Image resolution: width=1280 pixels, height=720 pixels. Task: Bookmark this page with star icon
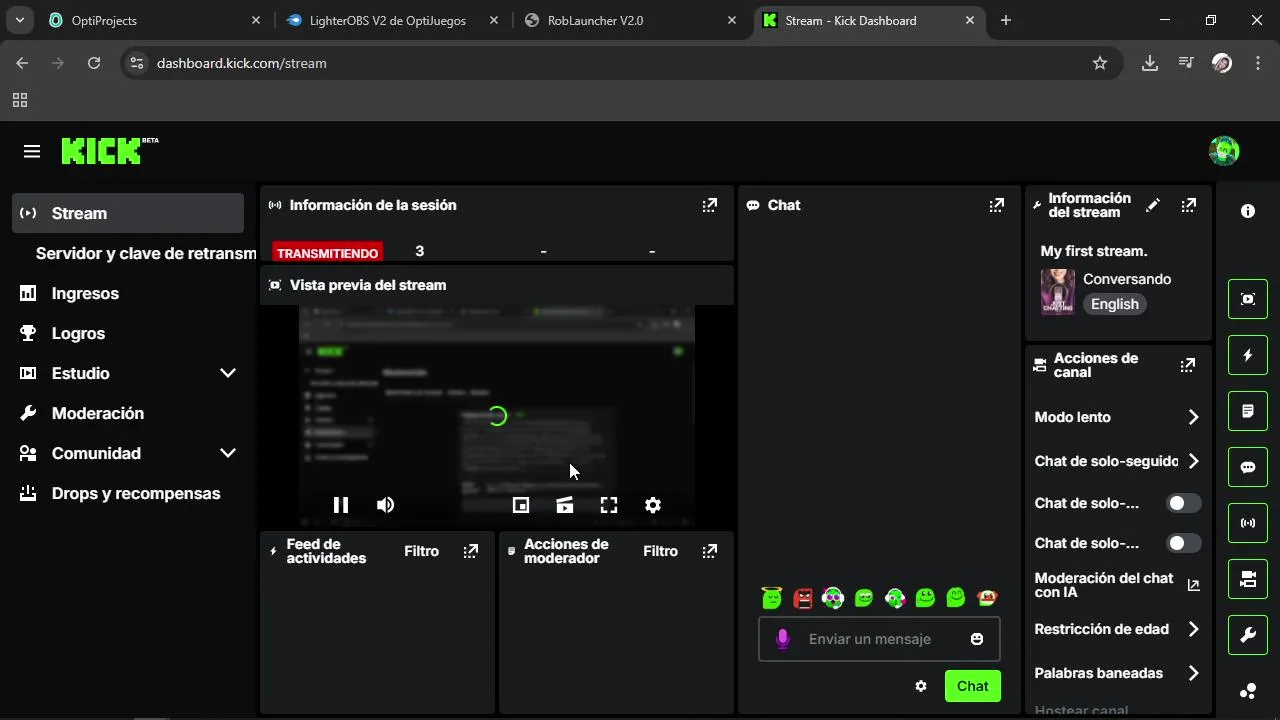pyautogui.click(x=1100, y=63)
